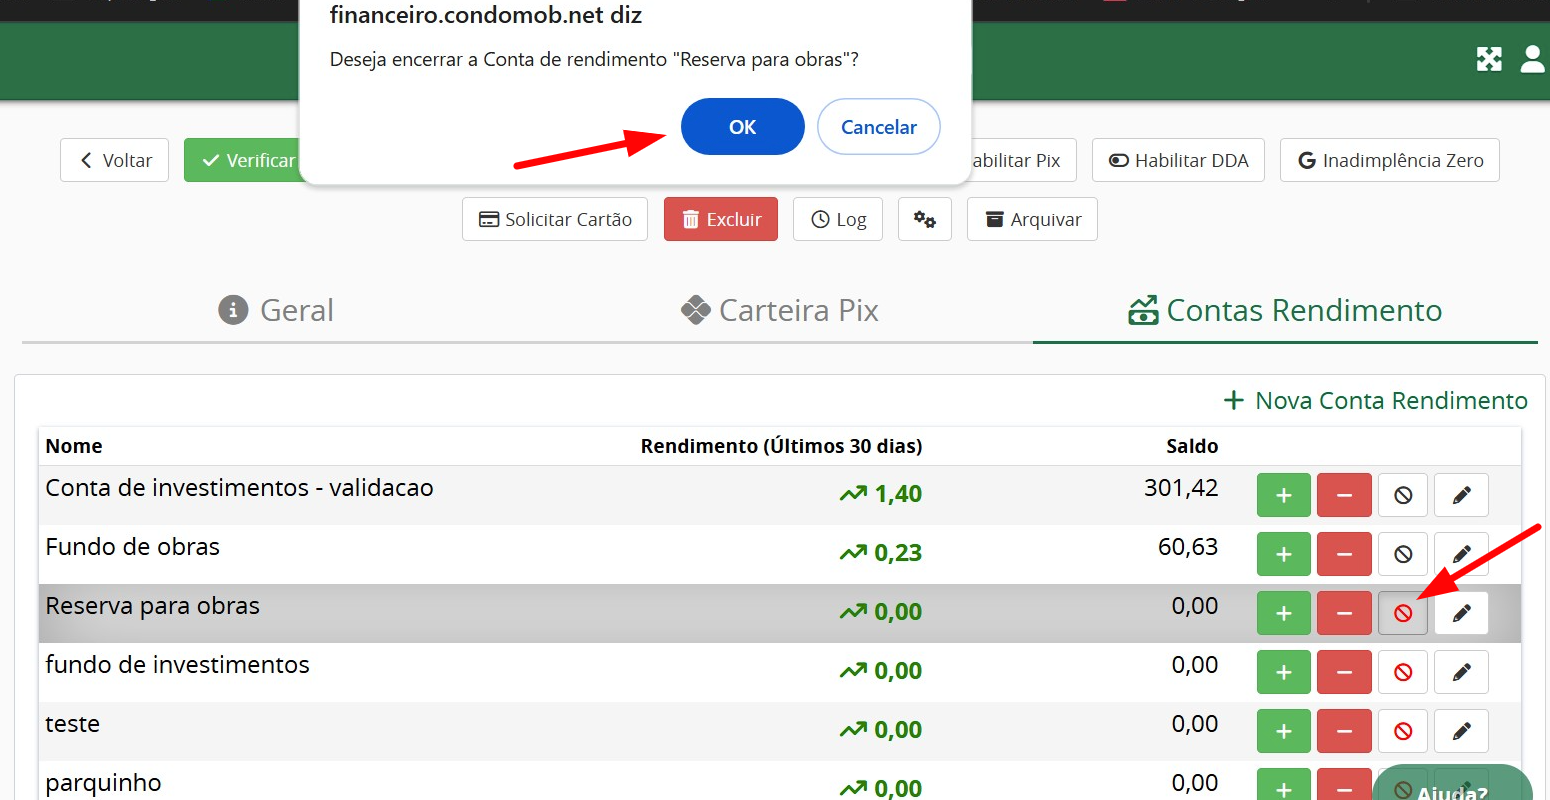
Task: Click the fullscreen expand icon in header
Action: click(x=1489, y=59)
